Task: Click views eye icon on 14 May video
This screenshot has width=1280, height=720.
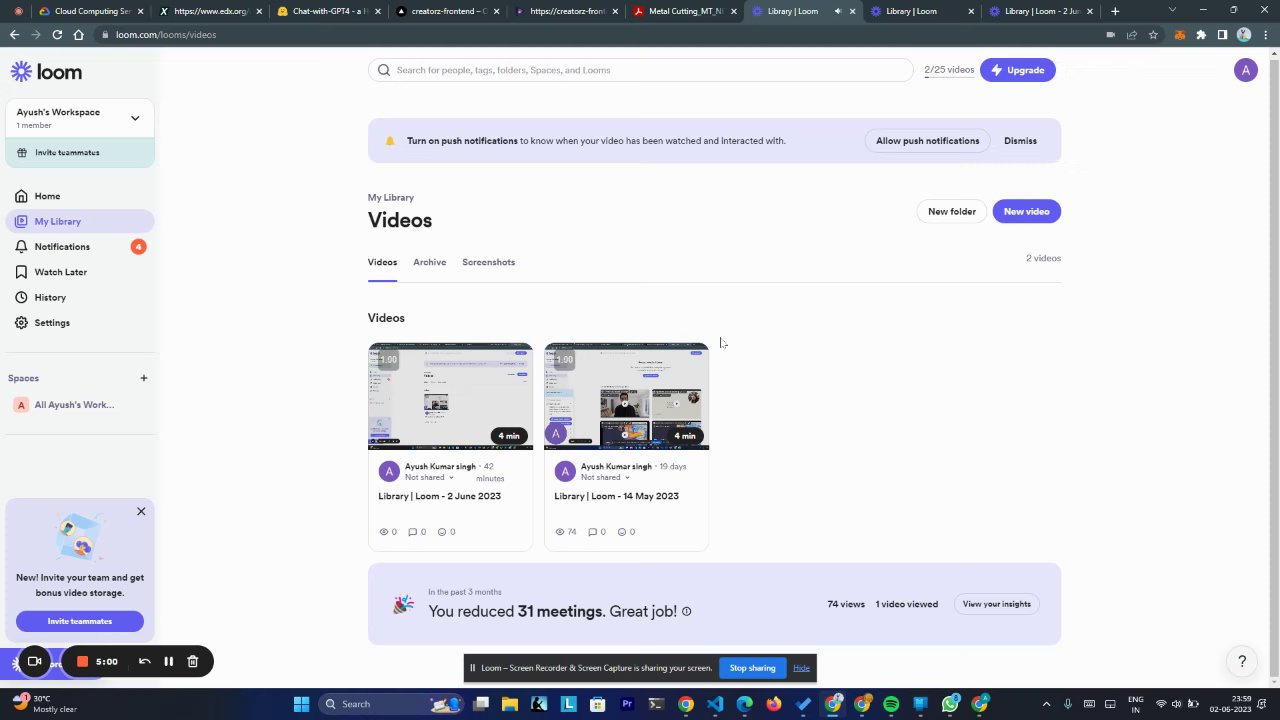Action: click(560, 532)
